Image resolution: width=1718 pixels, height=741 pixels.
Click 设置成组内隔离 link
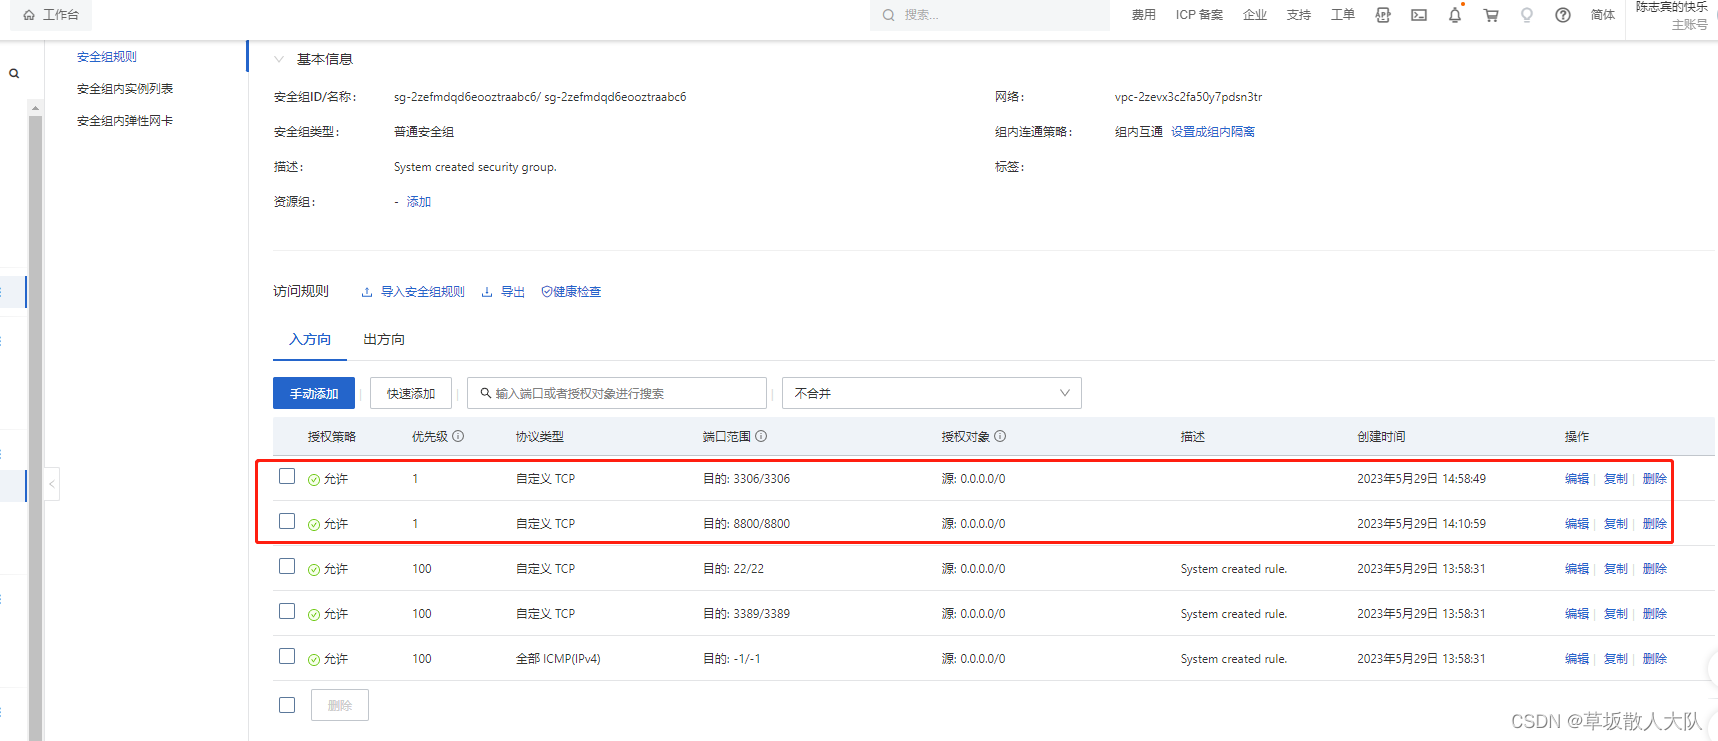[1213, 132]
